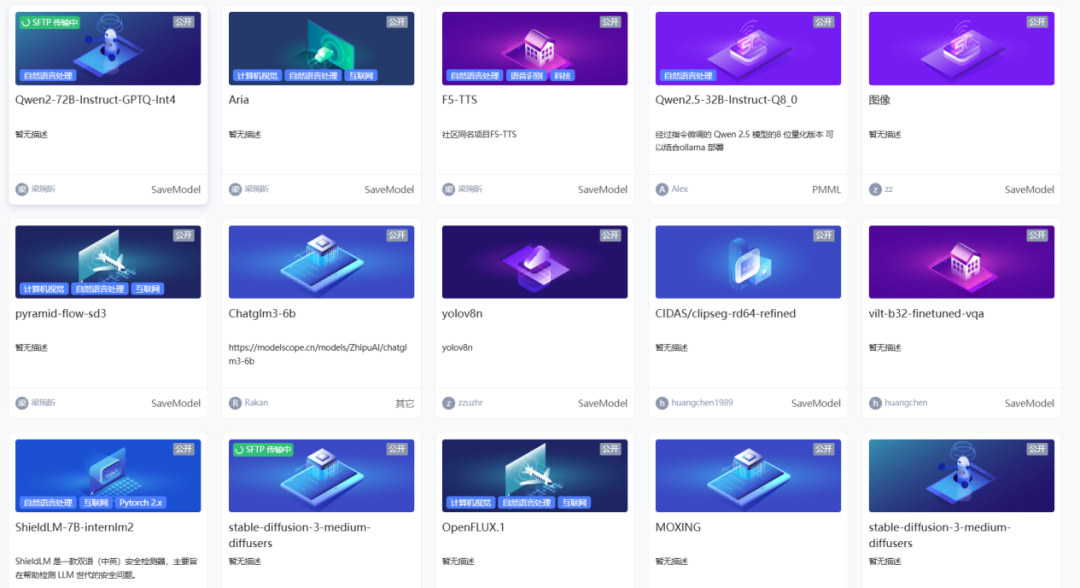Screen dimensions: 1080x588
Task: Open the vilt-b32-finetuned-vqa model title
Action: pos(926,313)
